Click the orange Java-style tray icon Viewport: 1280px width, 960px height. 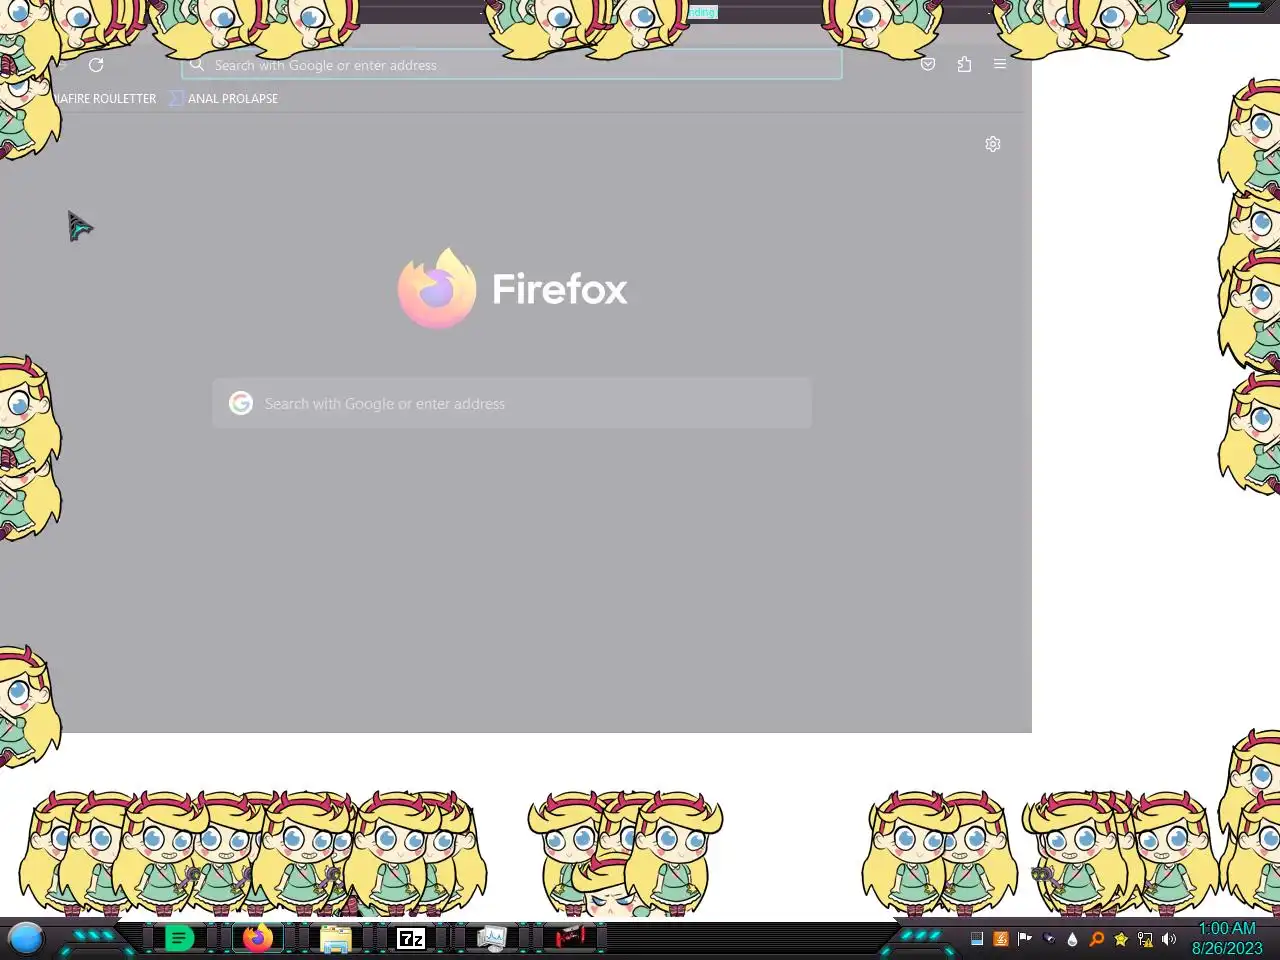pos(1001,939)
